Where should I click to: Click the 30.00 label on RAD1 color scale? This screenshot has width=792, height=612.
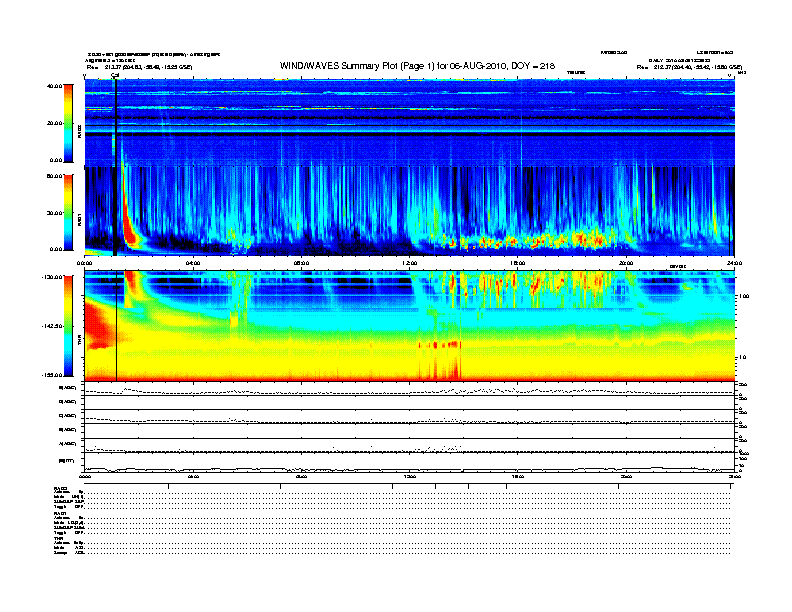tap(54, 213)
